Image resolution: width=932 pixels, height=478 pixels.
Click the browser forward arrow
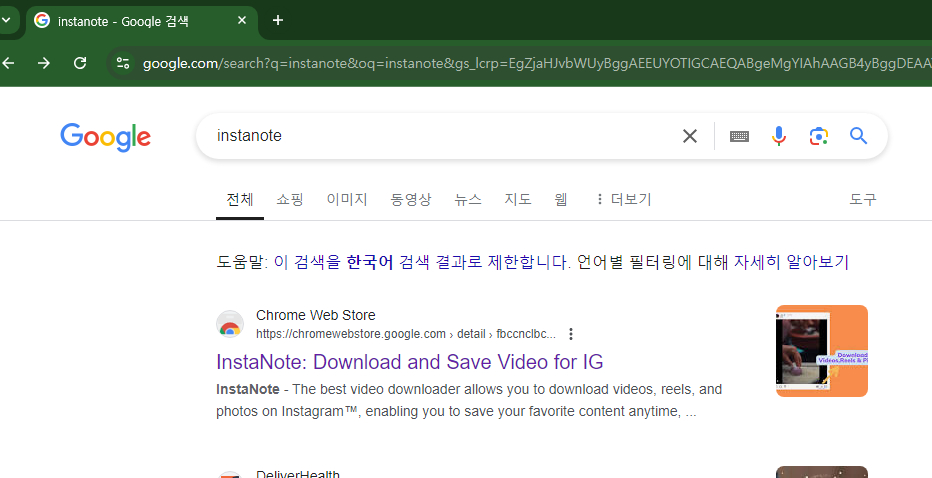(x=44, y=63)
